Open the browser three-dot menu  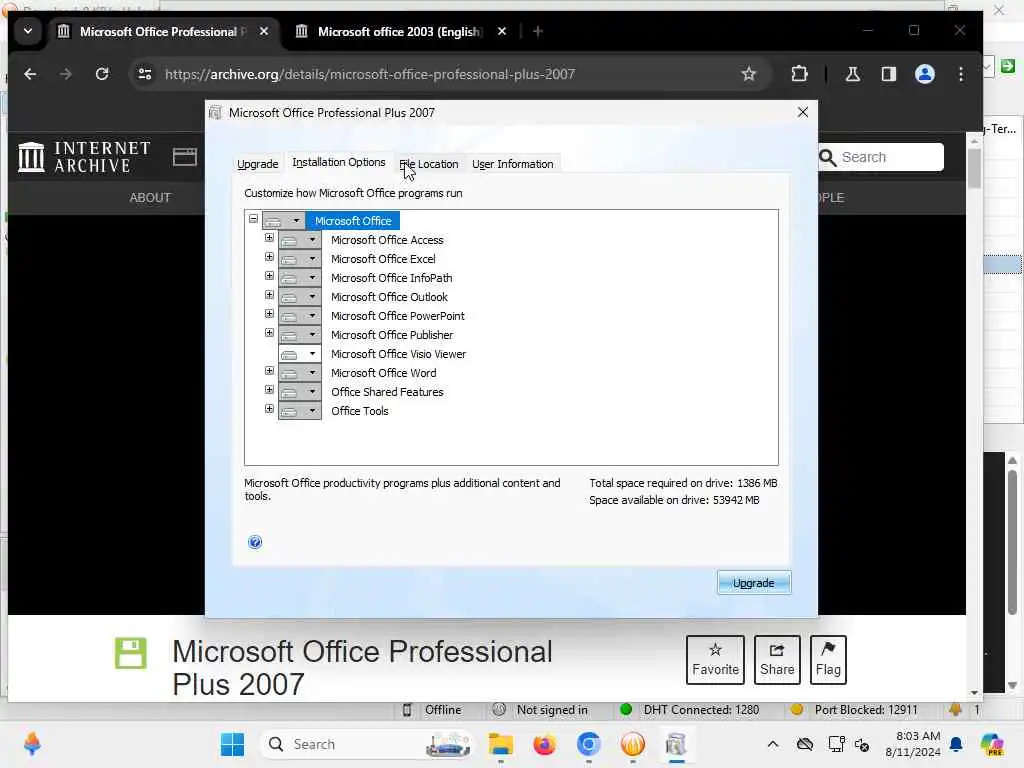click(961, 74)
